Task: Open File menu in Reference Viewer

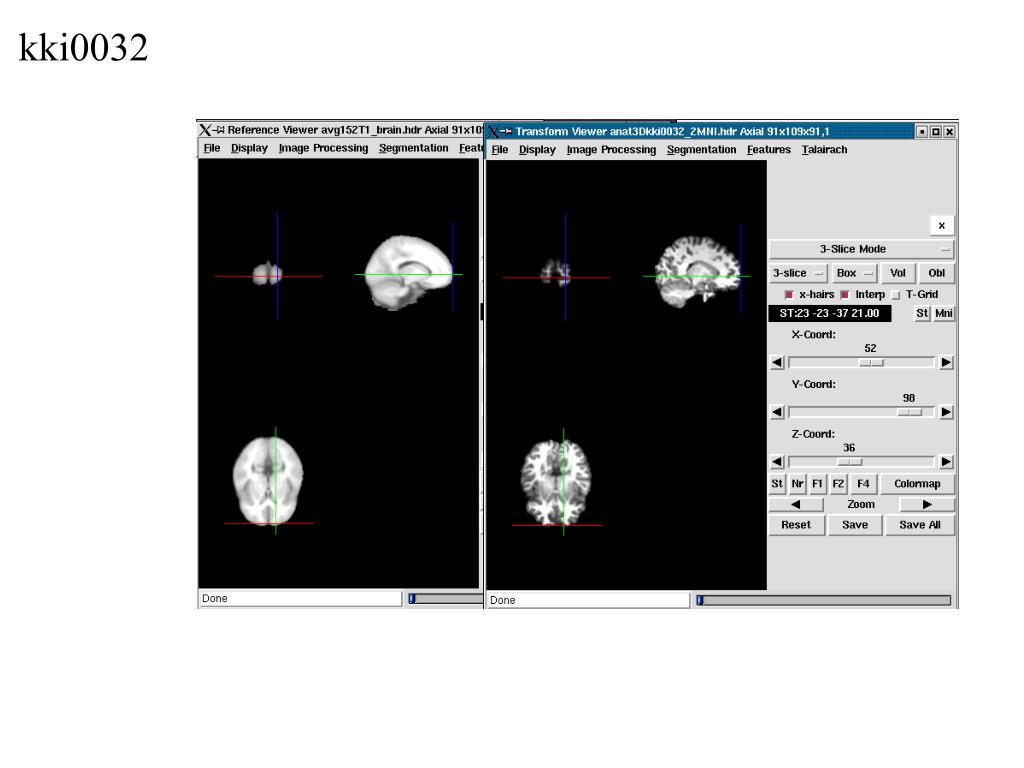Action: (212, 148)
